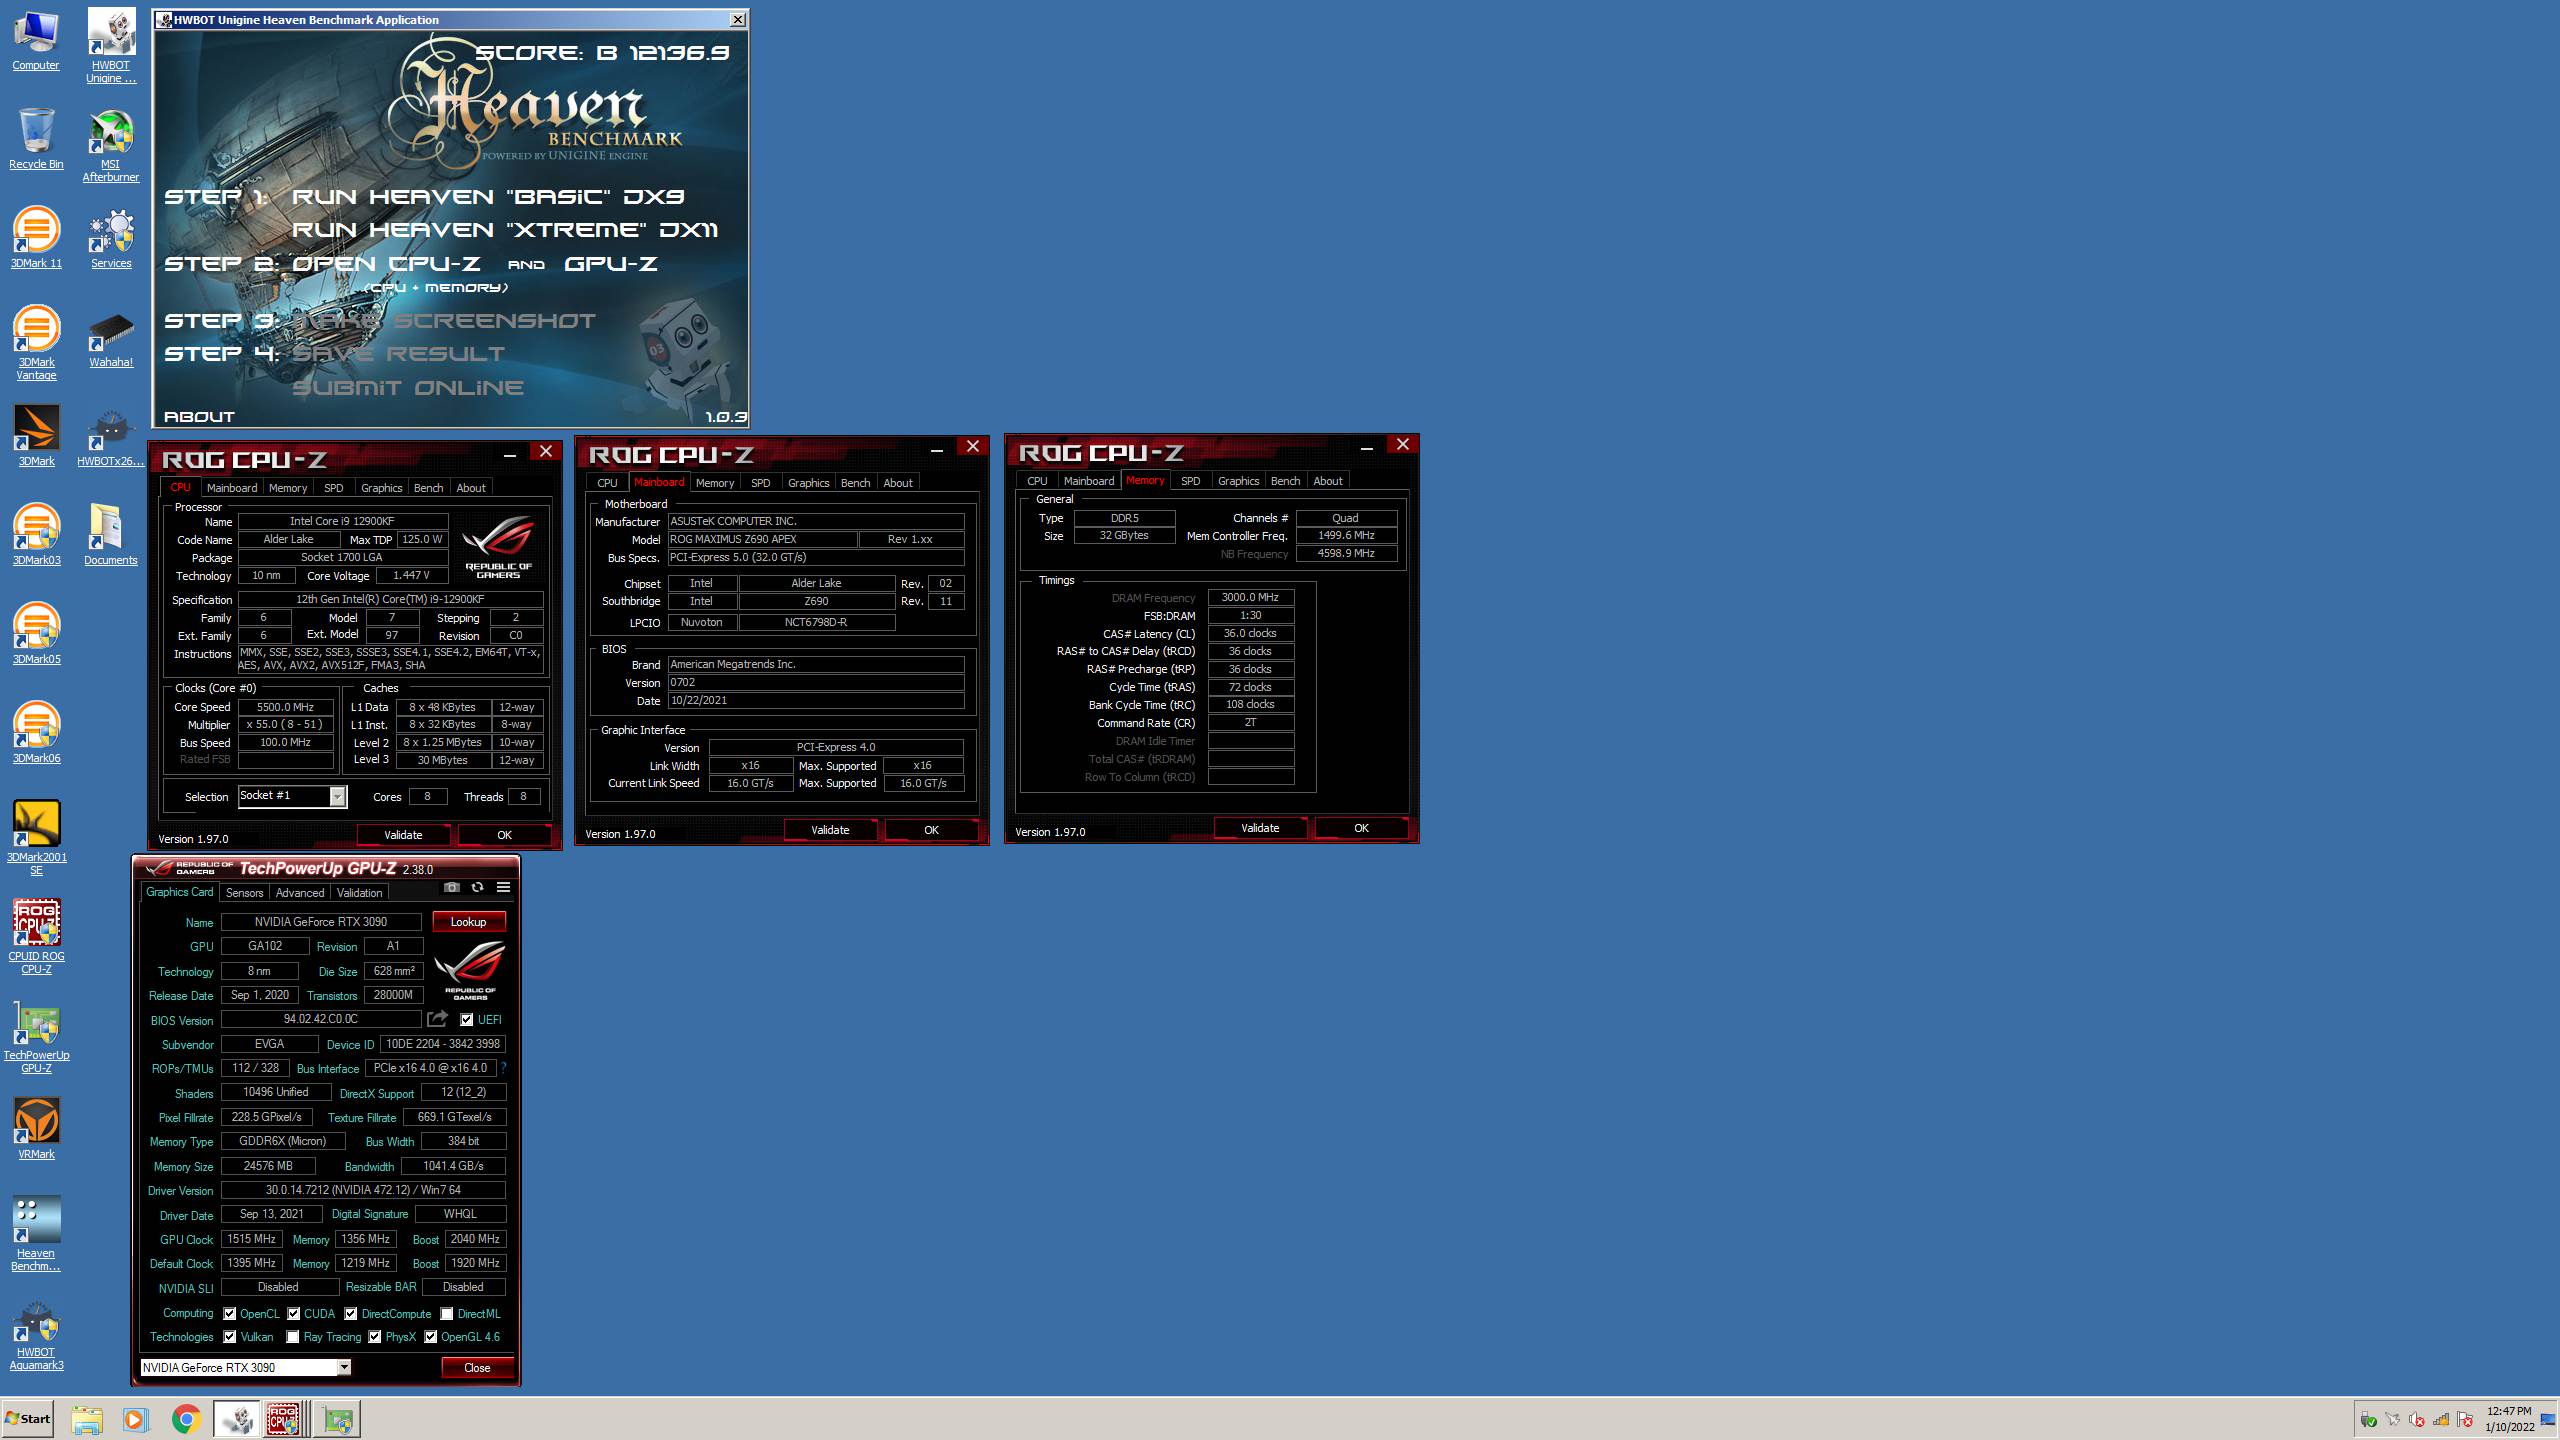Open the HWBOT Unigine desktop shortcut
Screen dimensions: 2560x1440
pyautogui.click(x=111, y=45)
